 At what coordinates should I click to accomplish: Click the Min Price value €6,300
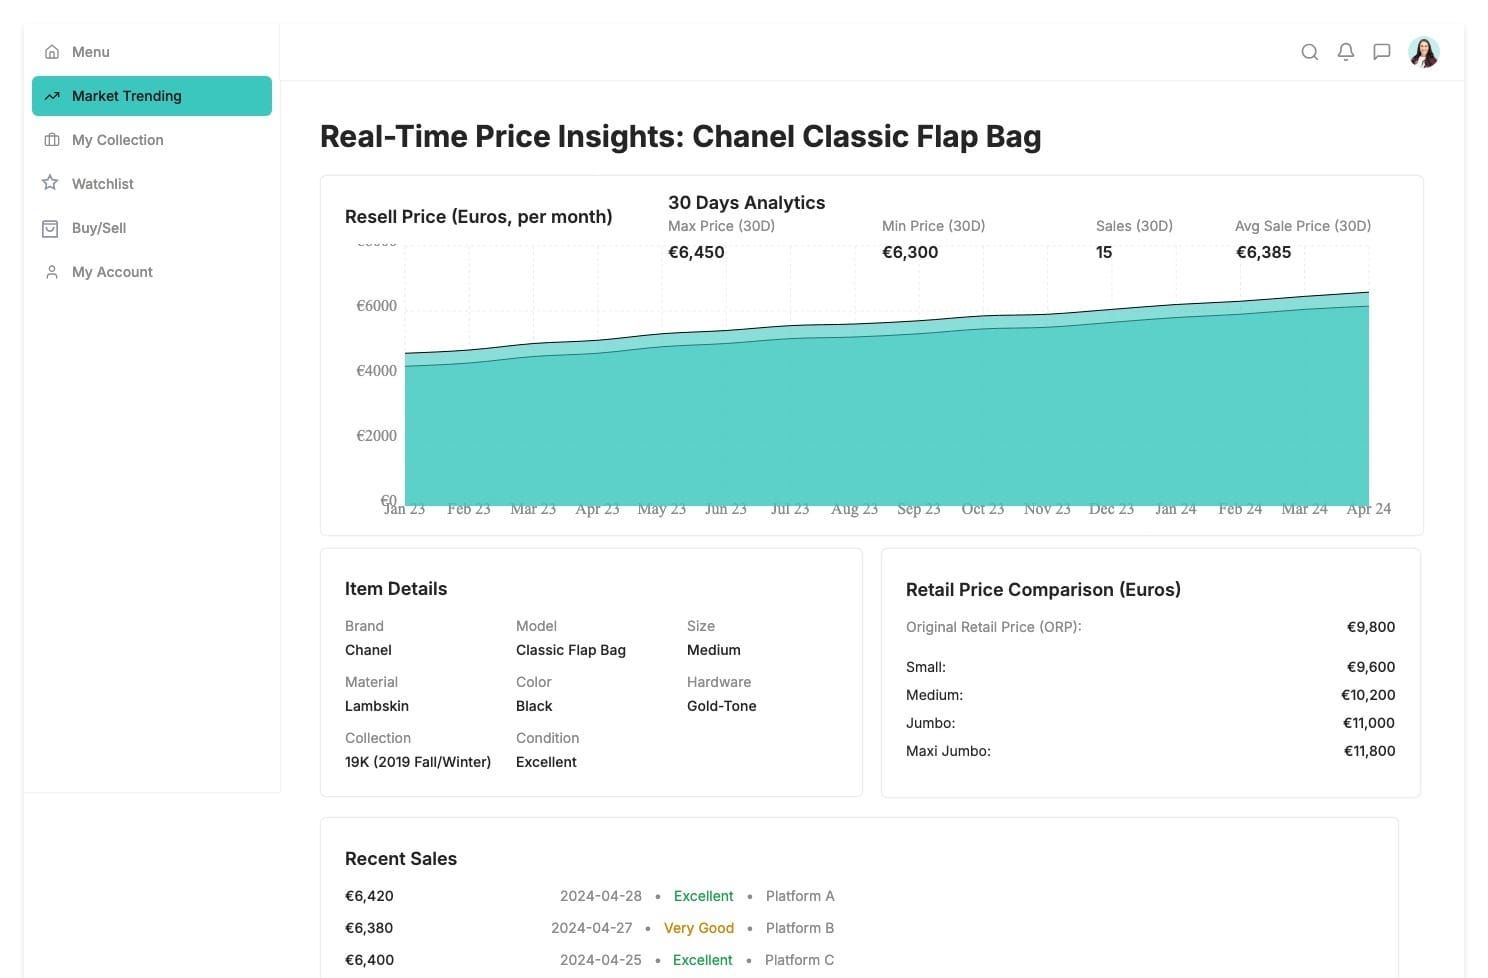click(910, 252)
